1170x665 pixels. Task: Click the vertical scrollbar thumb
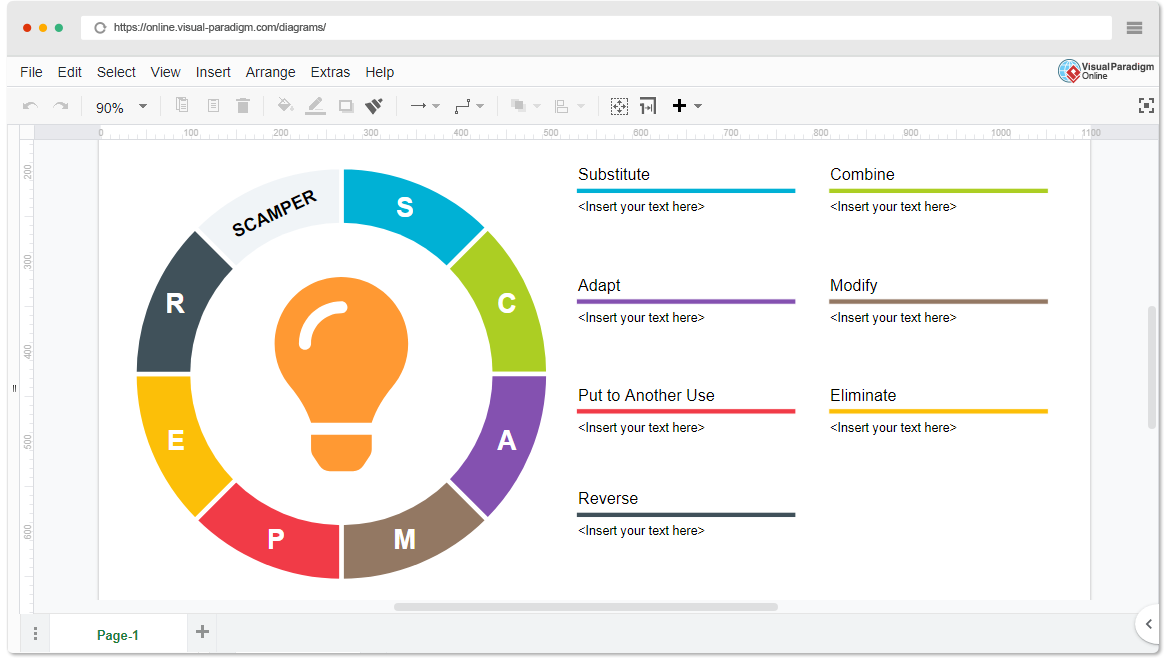click(1152, 366)
